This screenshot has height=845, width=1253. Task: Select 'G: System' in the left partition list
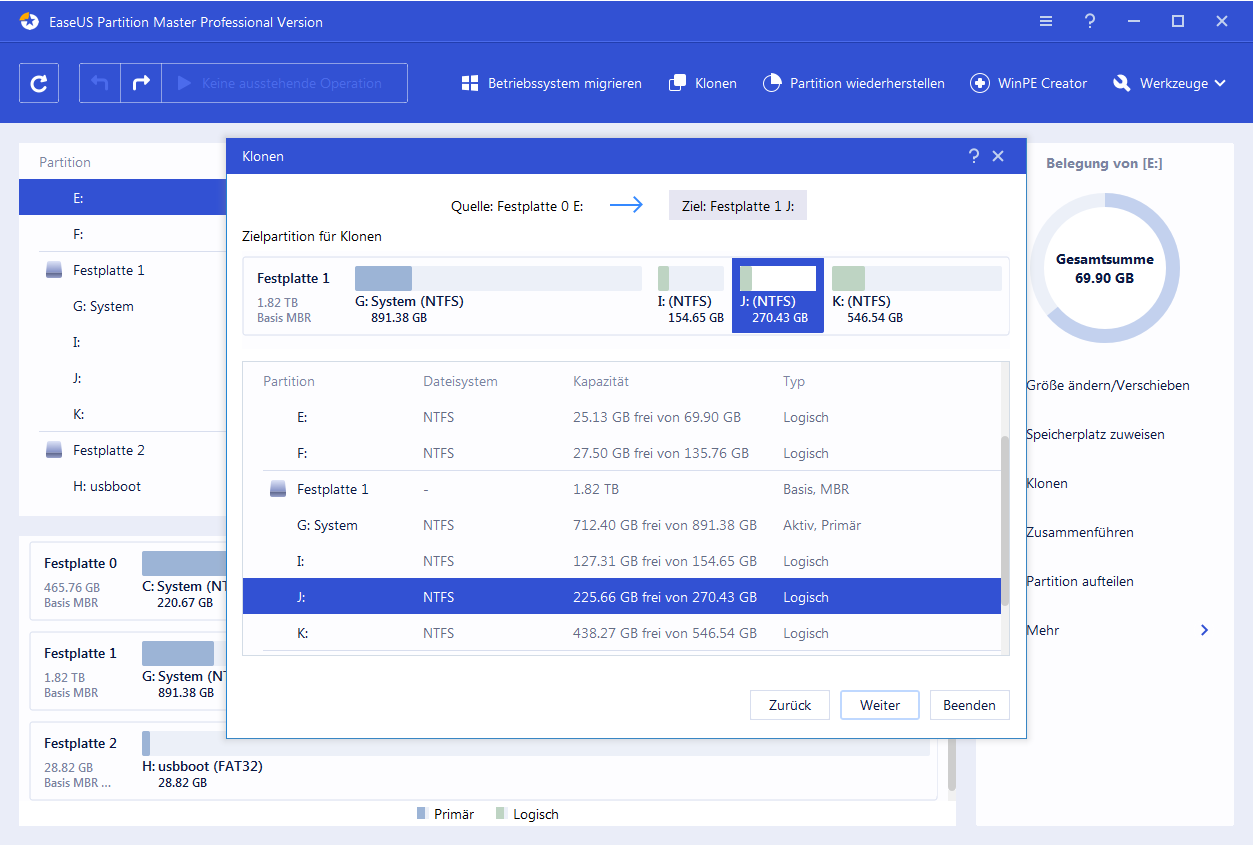click(x=123, y=306)
